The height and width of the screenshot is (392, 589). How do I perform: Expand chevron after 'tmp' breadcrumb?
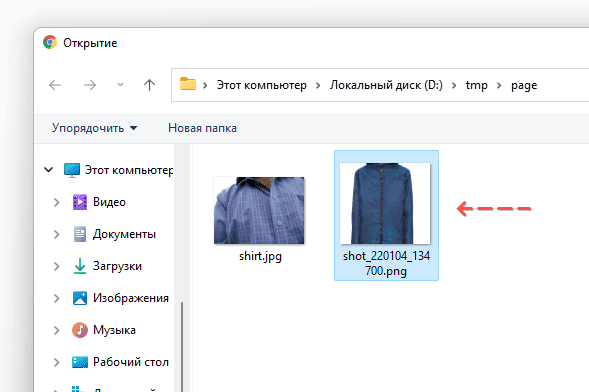point(499,86)
